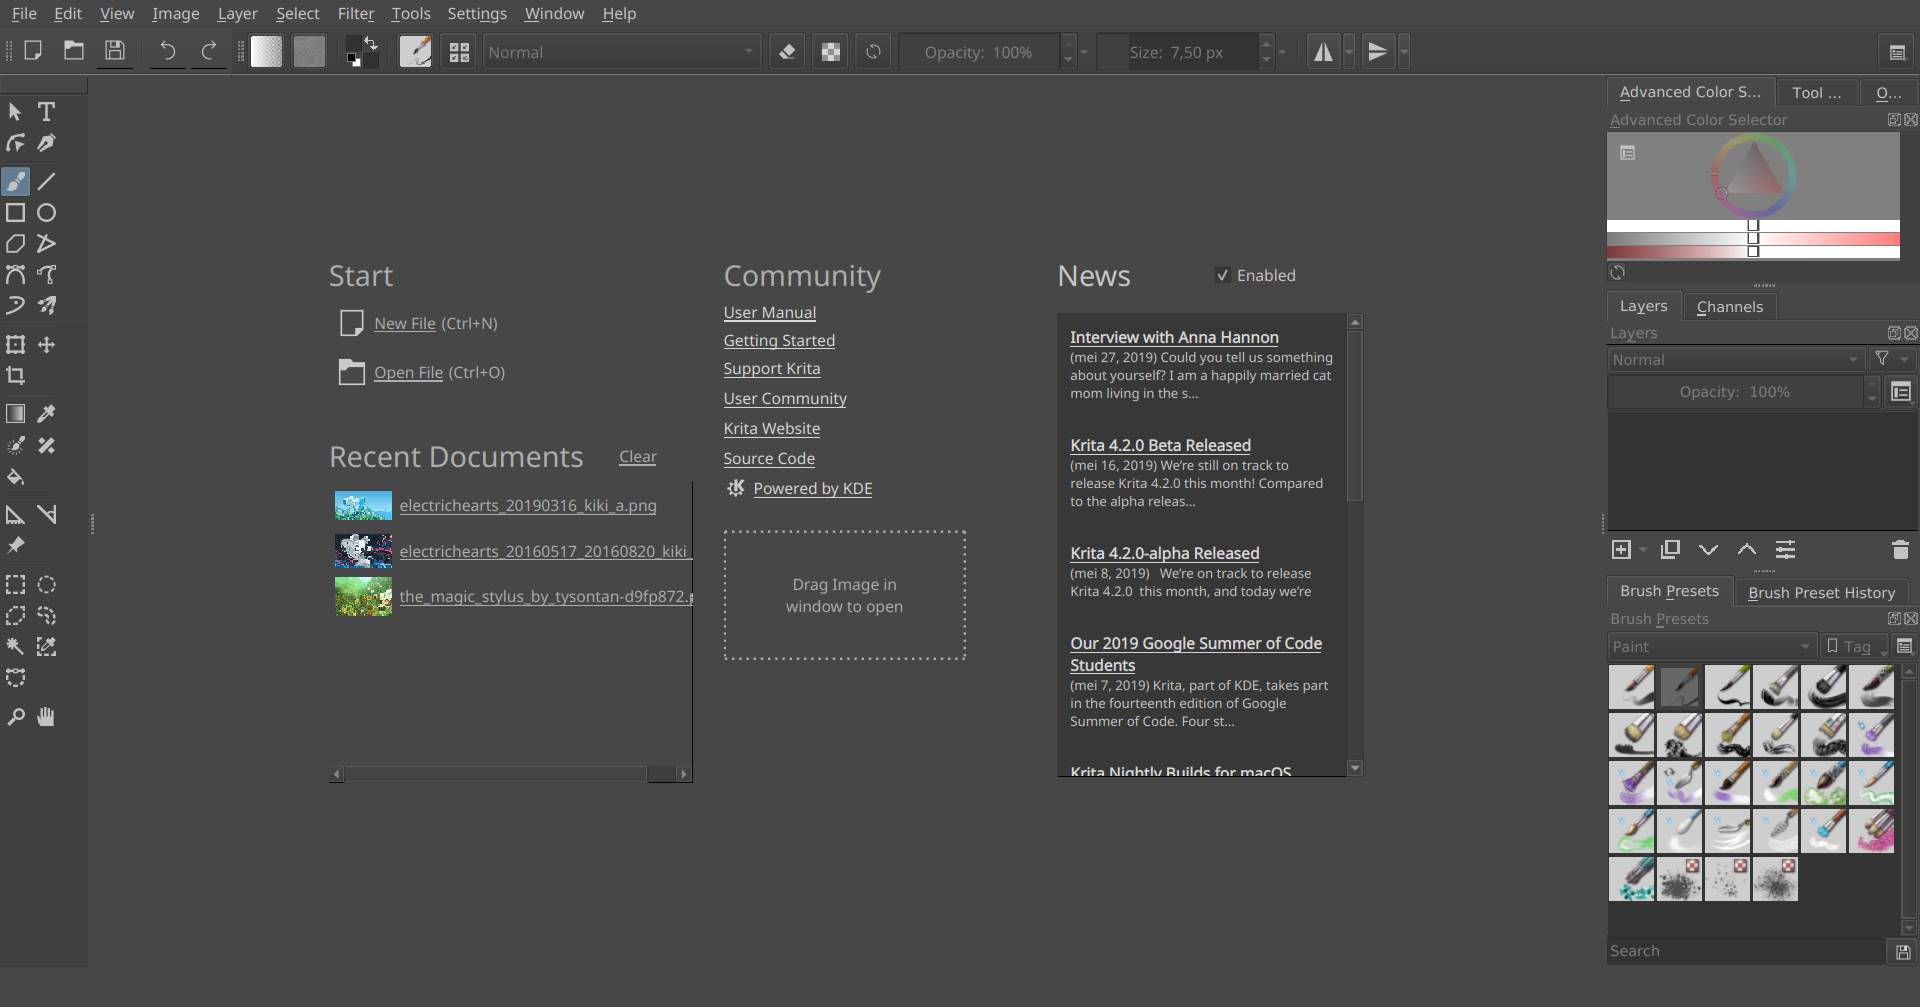Clear the Recent Documents list
This screenshot has width=1920, height=1007.
click(x=637, y=456)
